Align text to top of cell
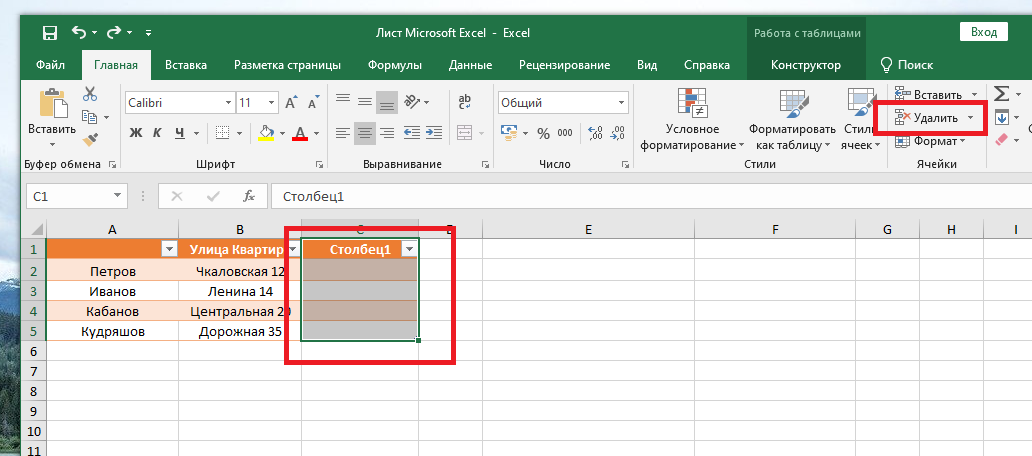The image size is (1032, 456). point(343,101)
